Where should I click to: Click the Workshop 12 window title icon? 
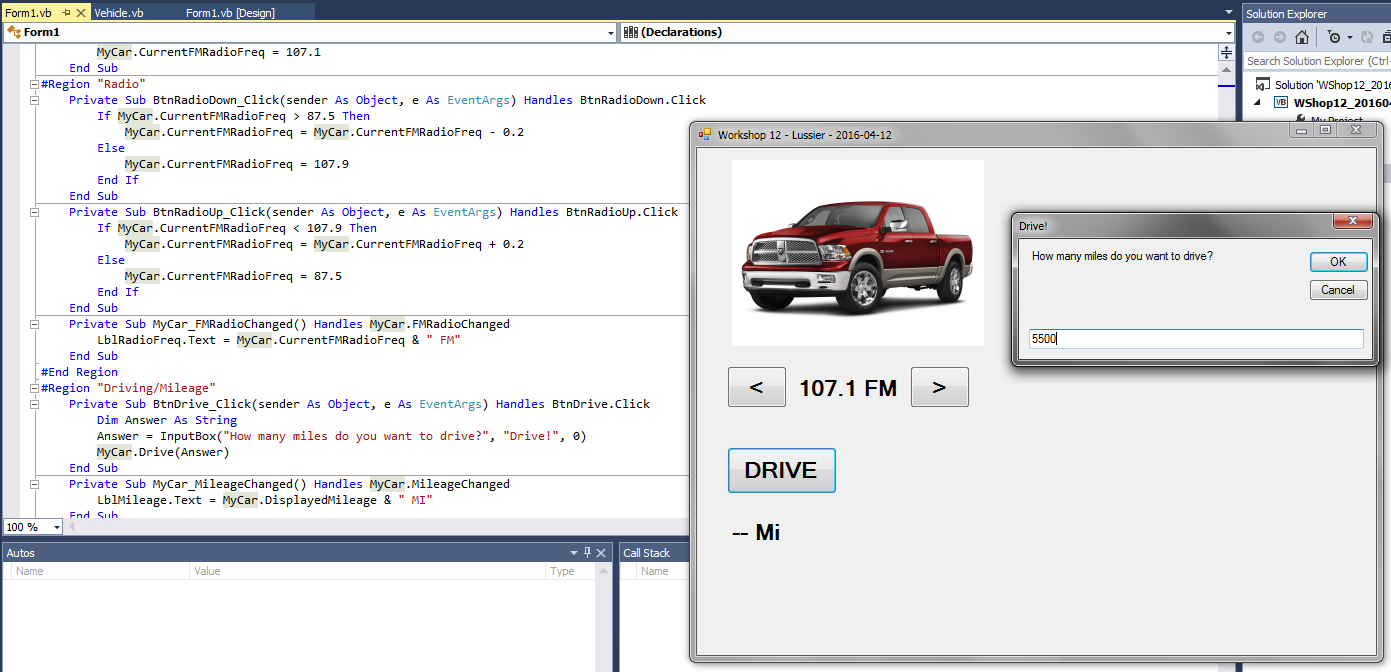point(705,134)
